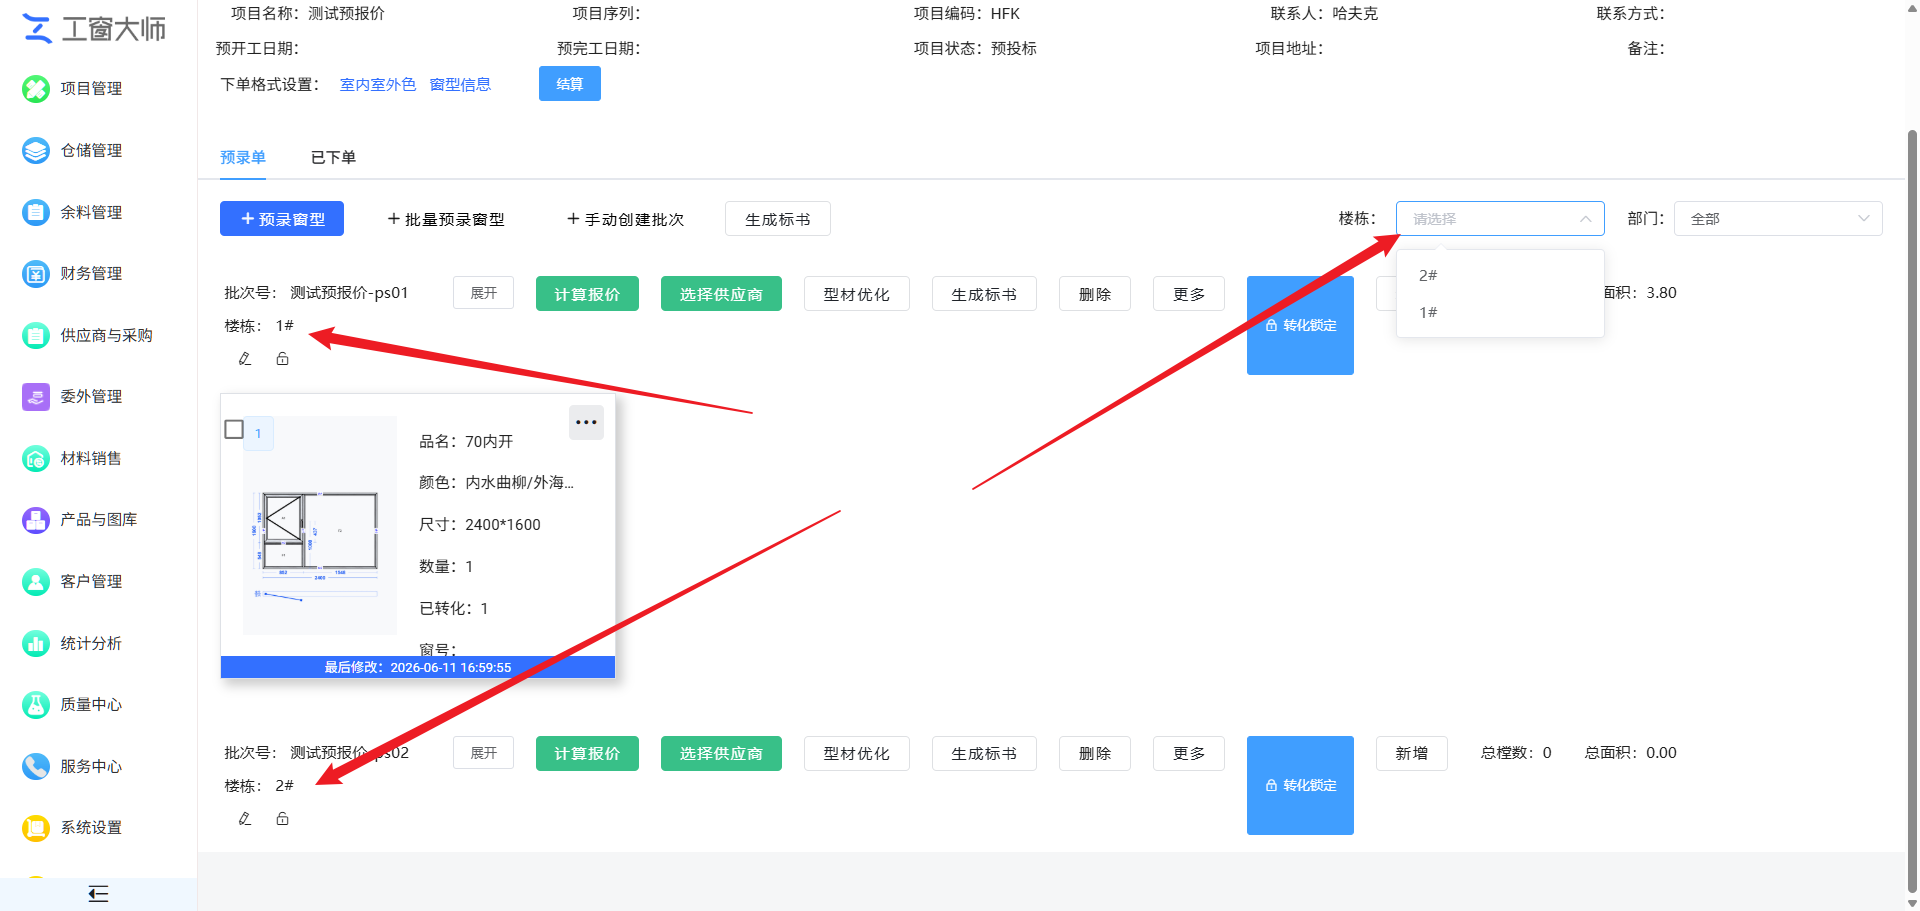Open 财务管理 sidebar icon
The height and width of the screenshot is (911, 1920).
[36, 274]
